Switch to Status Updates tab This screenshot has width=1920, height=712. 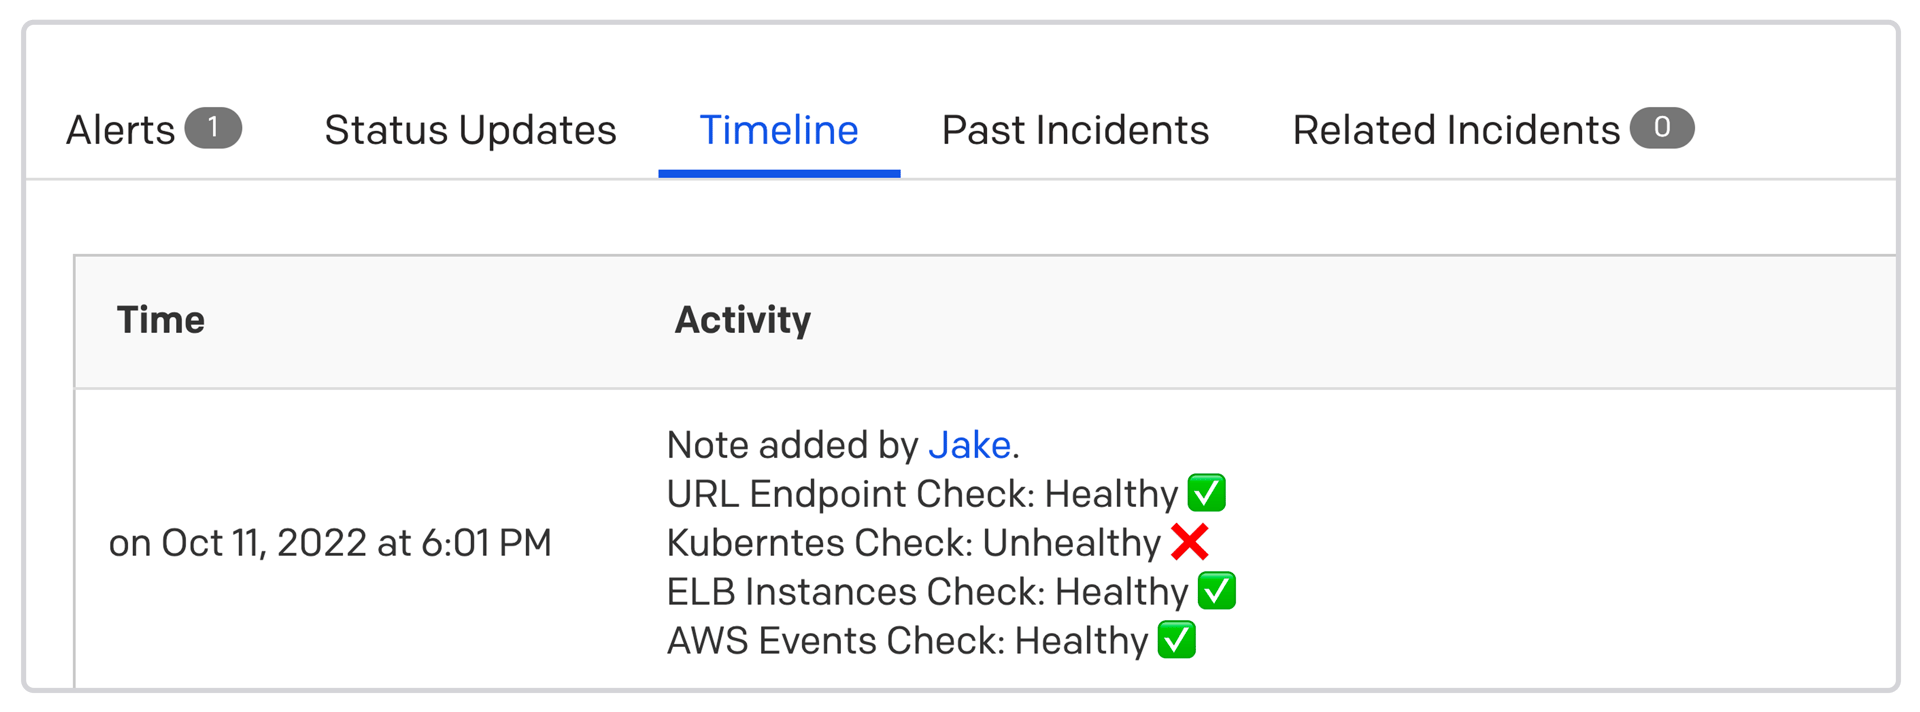[x=470, y=130]
